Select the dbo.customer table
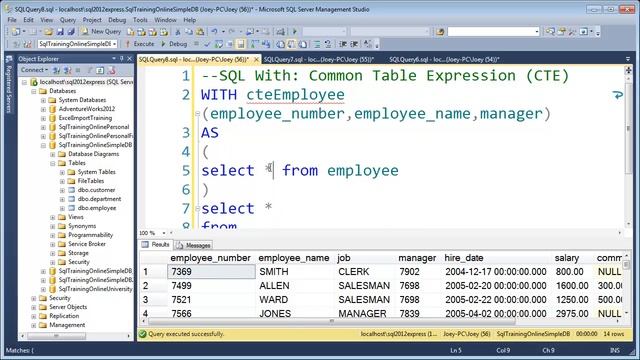Viewport: 640px width, 360px height. pyautogui.click(x=96, y=190)
